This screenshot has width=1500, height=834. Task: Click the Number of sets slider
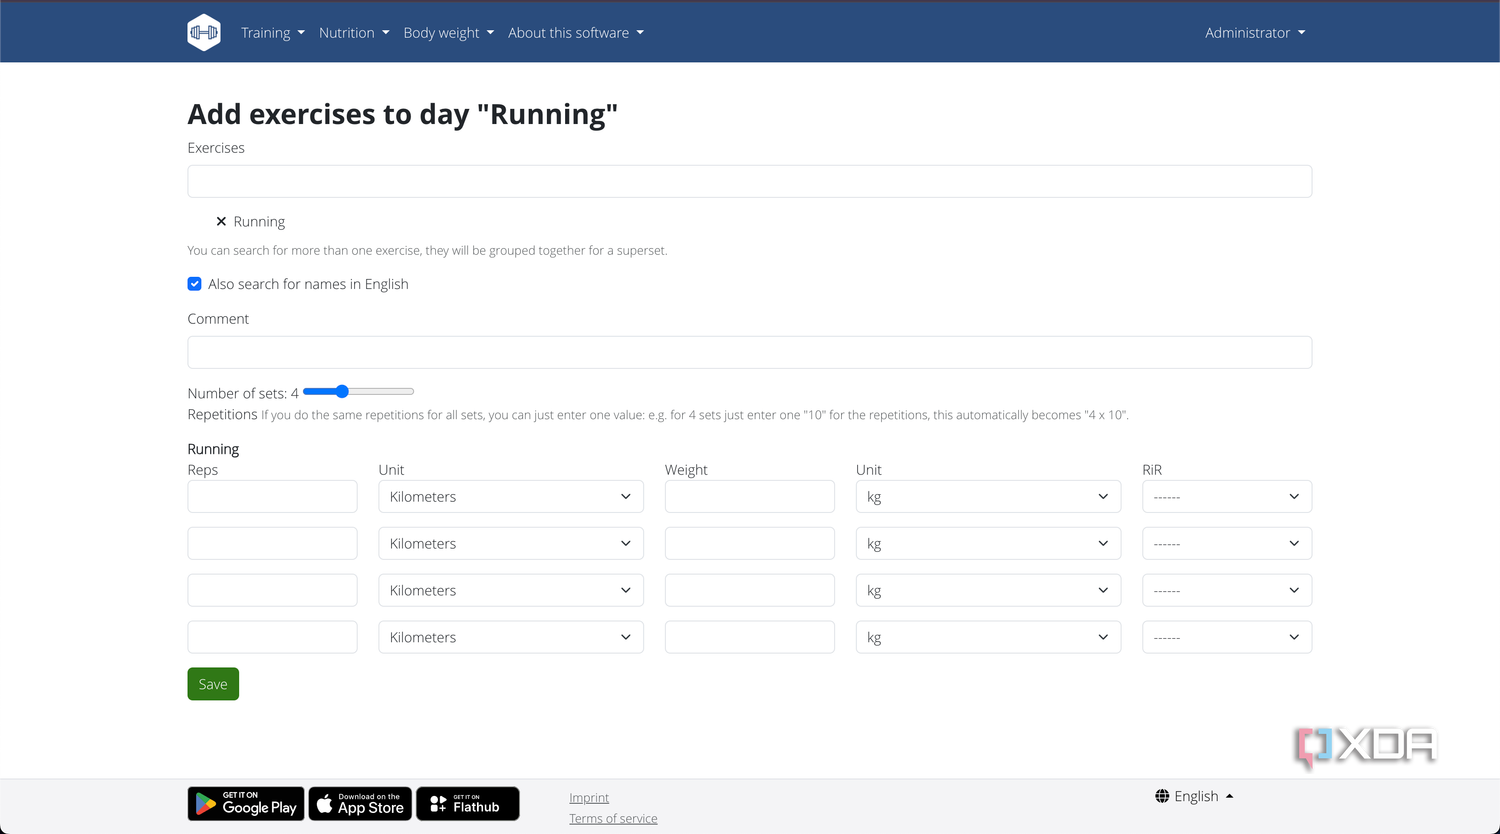358,392
